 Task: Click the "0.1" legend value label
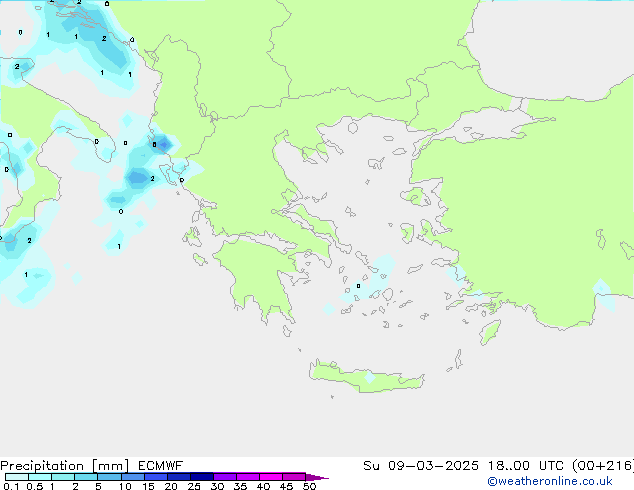pyautogui.click(x=11, y=486)
